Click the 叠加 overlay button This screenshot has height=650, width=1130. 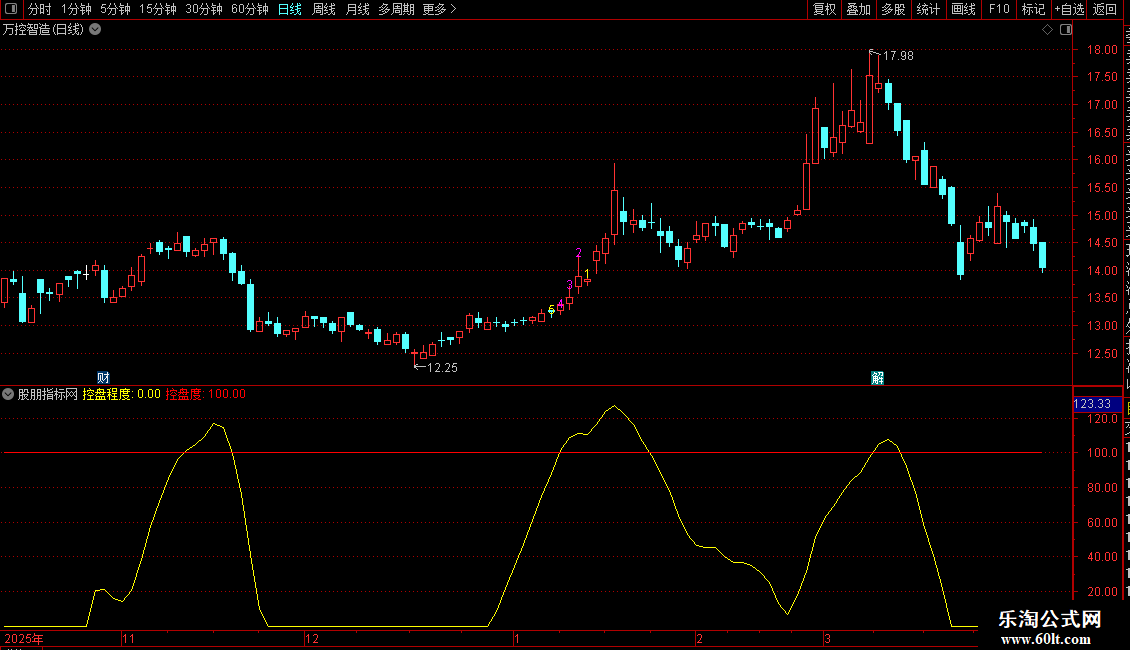[x=859, y=9]
